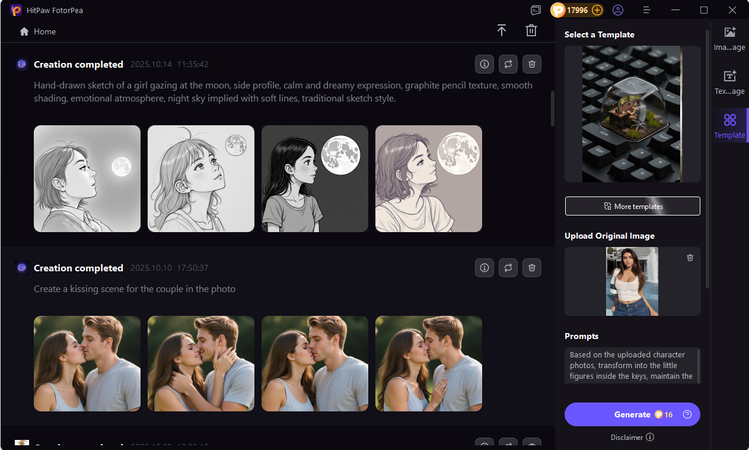Click the More templates button
The width and height of the screenshot is (749, 450).
[x=632, y=206]
